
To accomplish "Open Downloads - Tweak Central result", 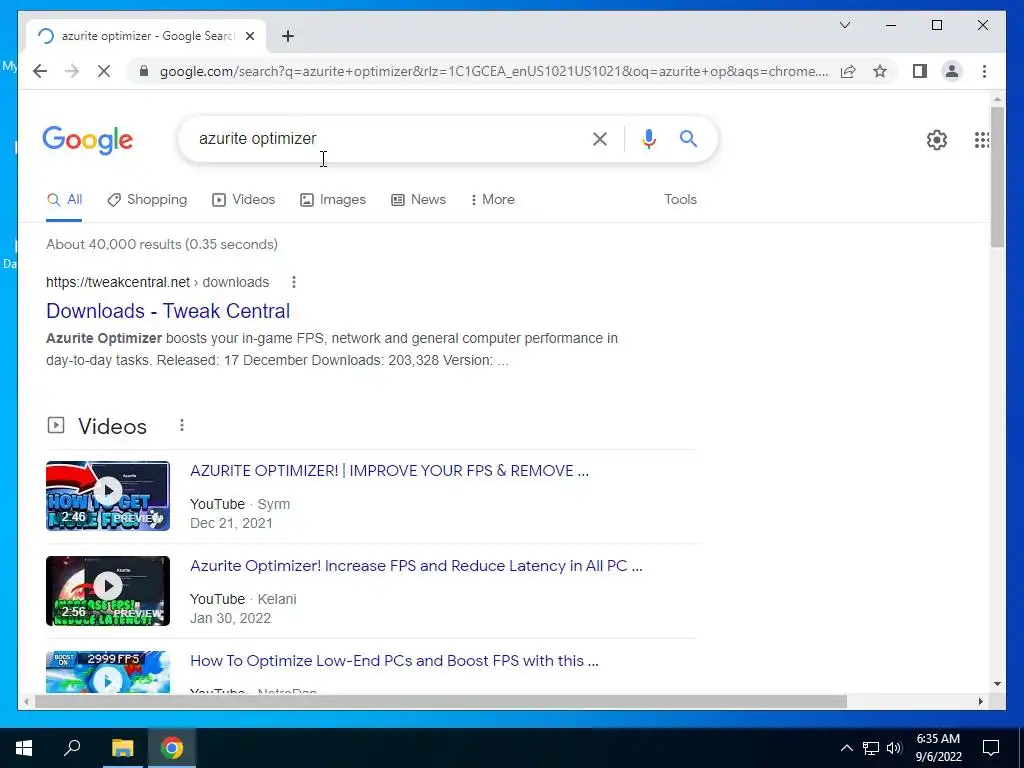I will tap(168, 311).
